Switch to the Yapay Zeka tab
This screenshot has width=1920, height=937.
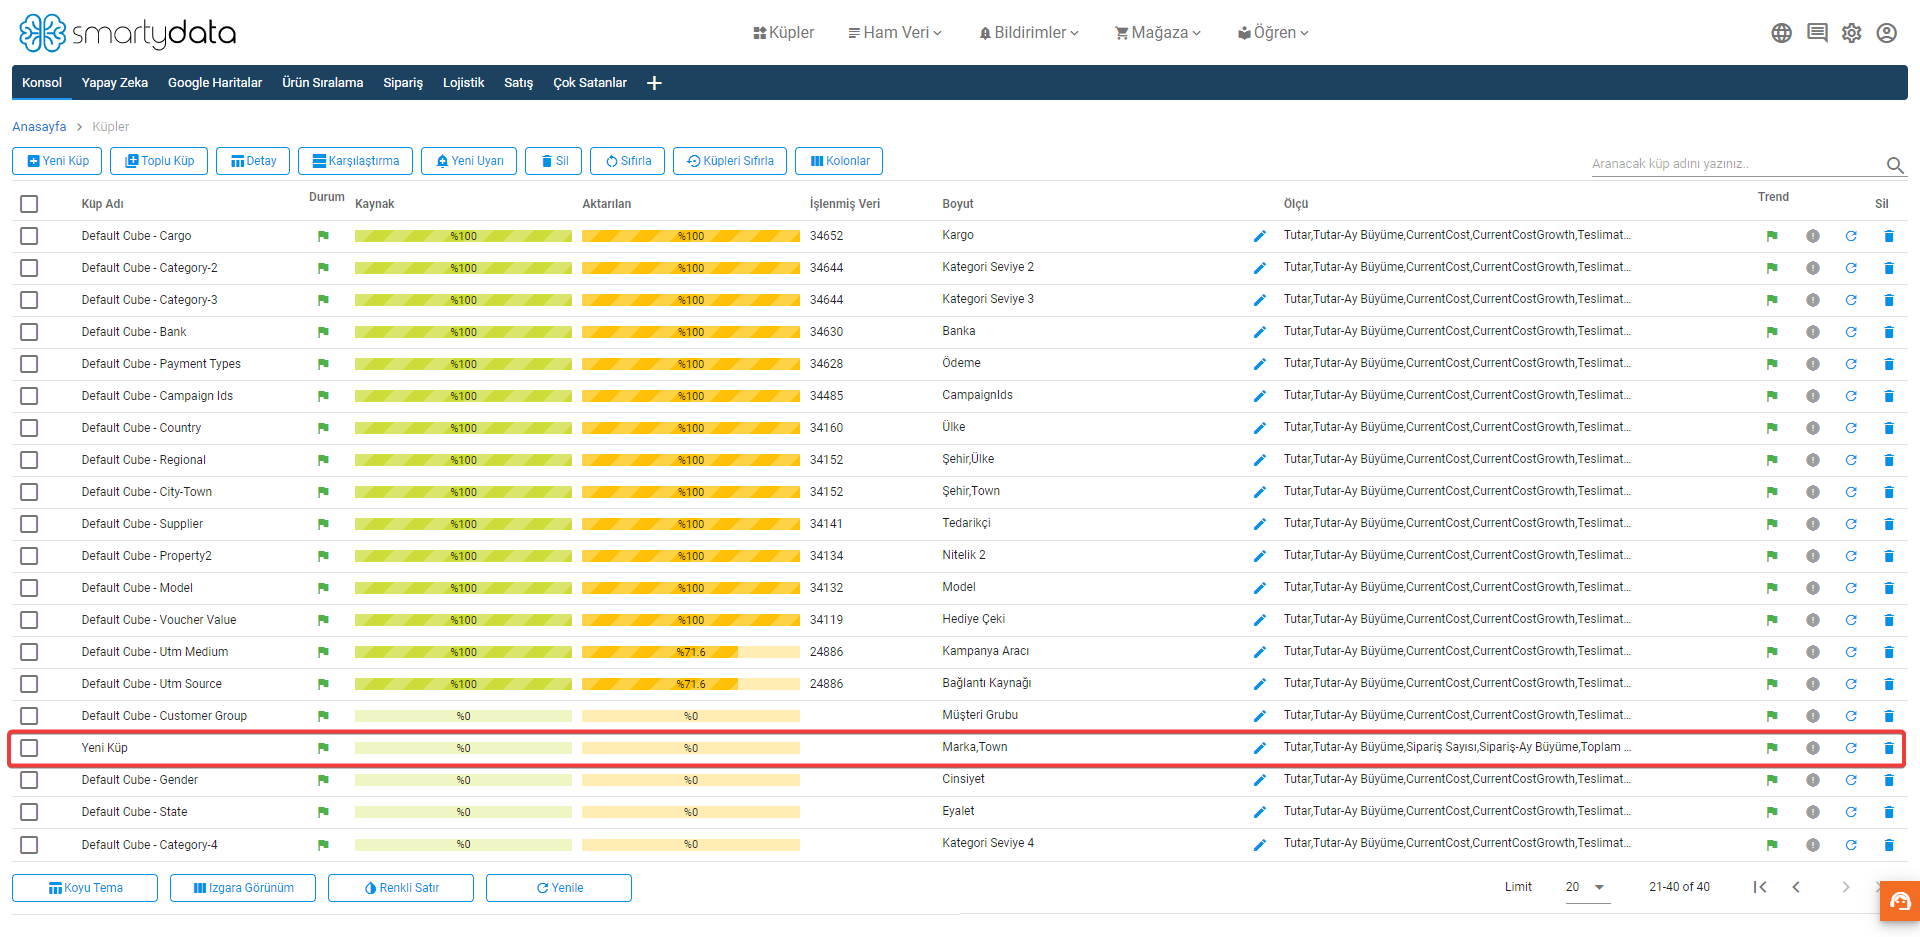click(x=115, y=83)
